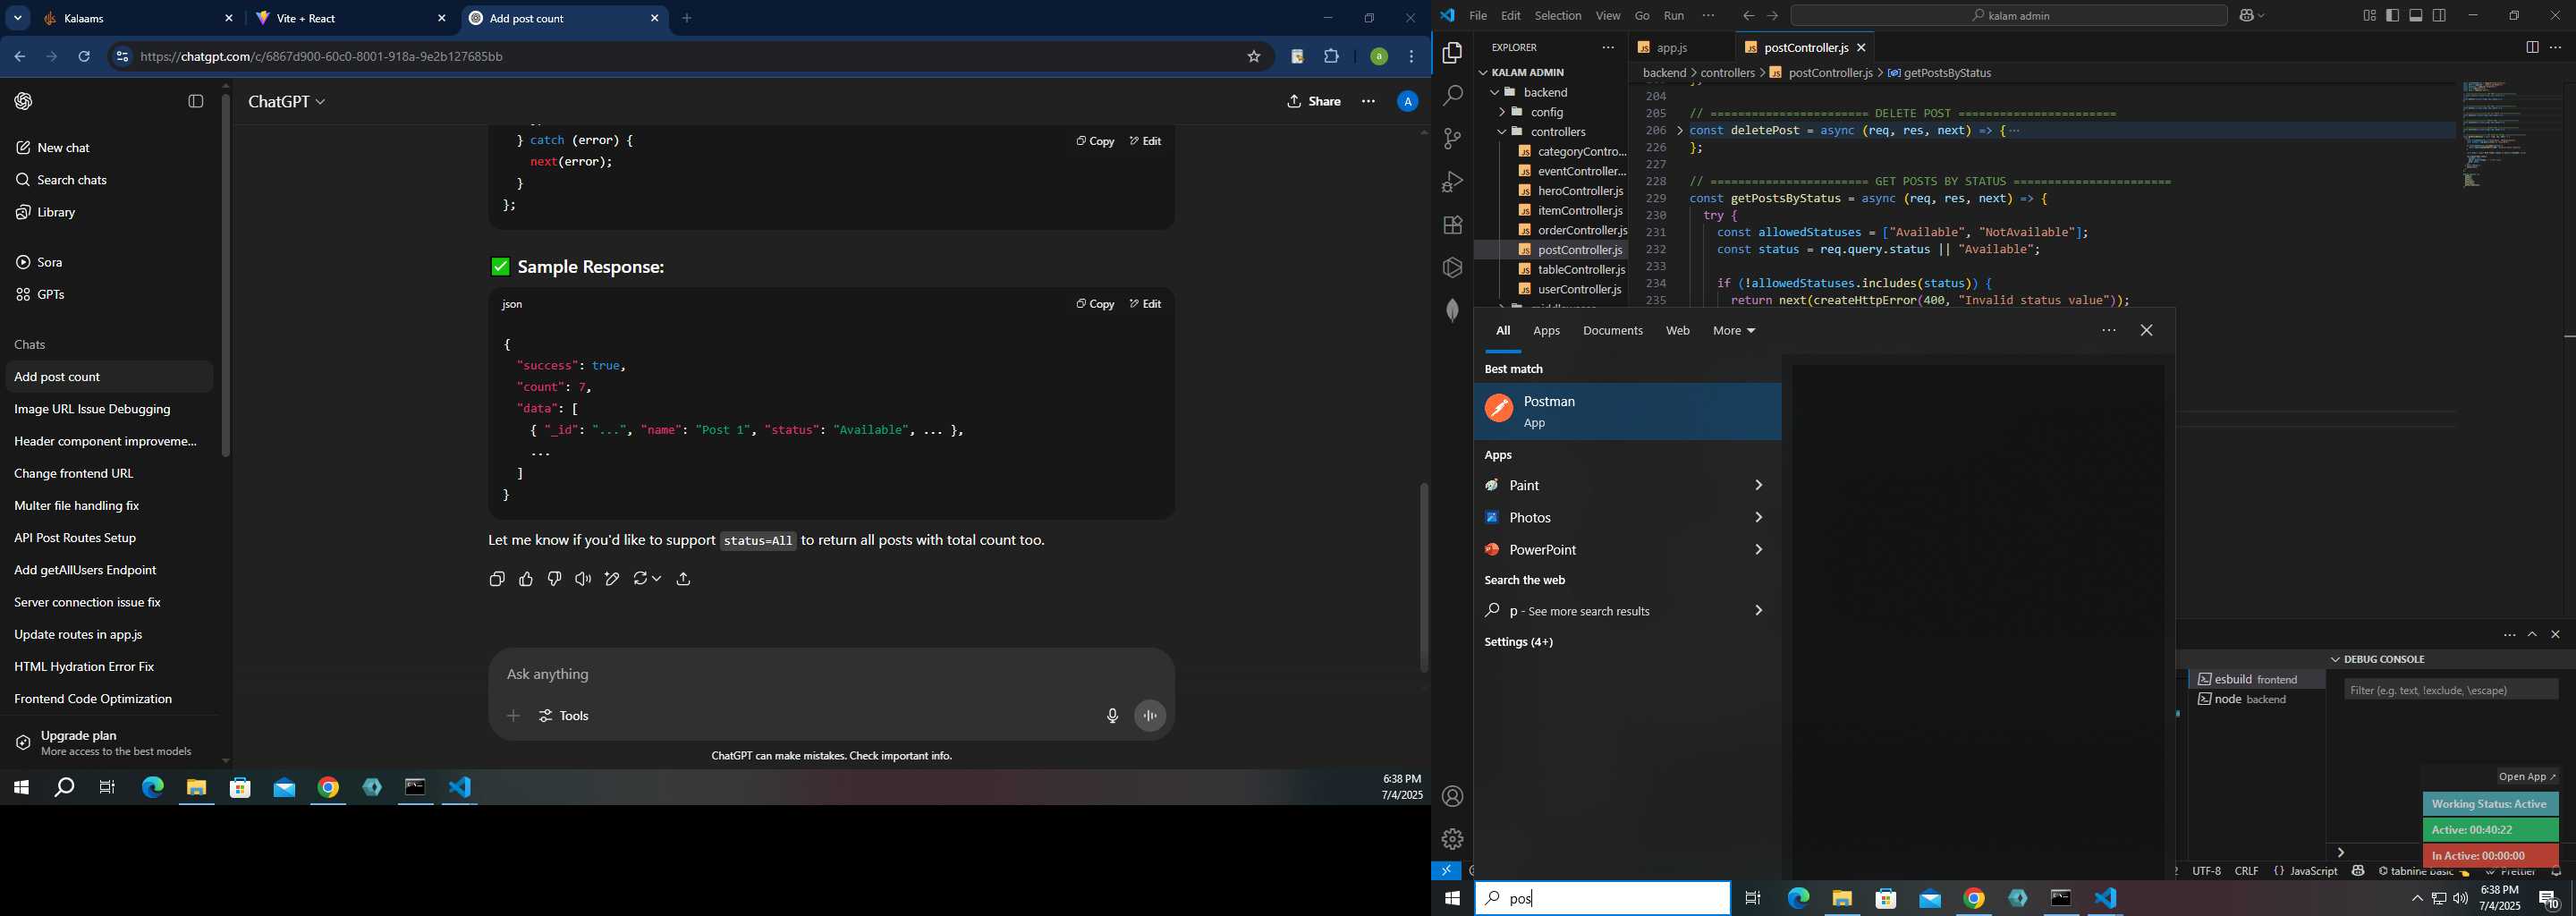Screen dimensions: 2576x916
Task: Open Extensions view in VS Code
Action: pos(1452,225)
